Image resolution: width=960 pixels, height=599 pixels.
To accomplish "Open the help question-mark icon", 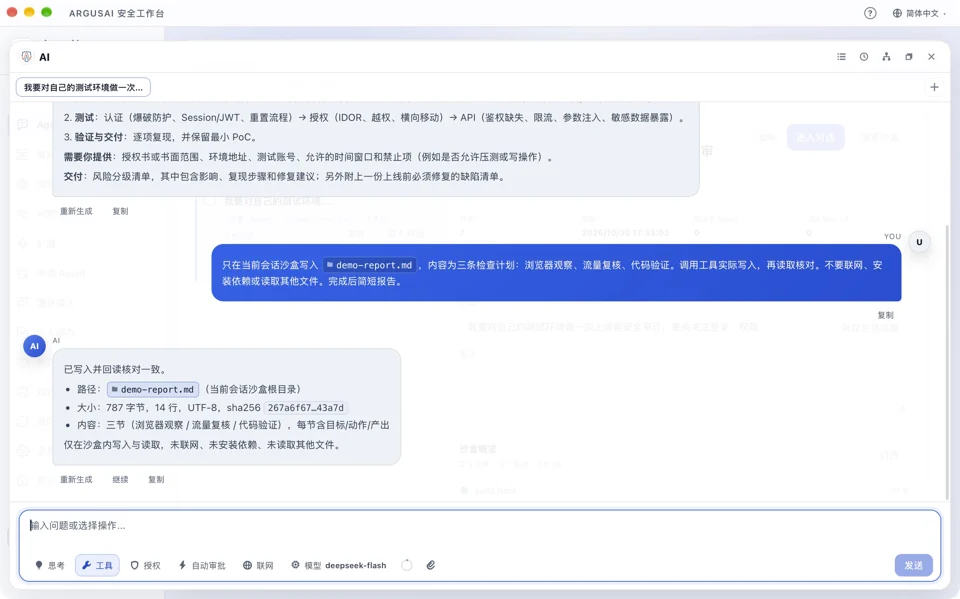I will click(x=870, y=13).
